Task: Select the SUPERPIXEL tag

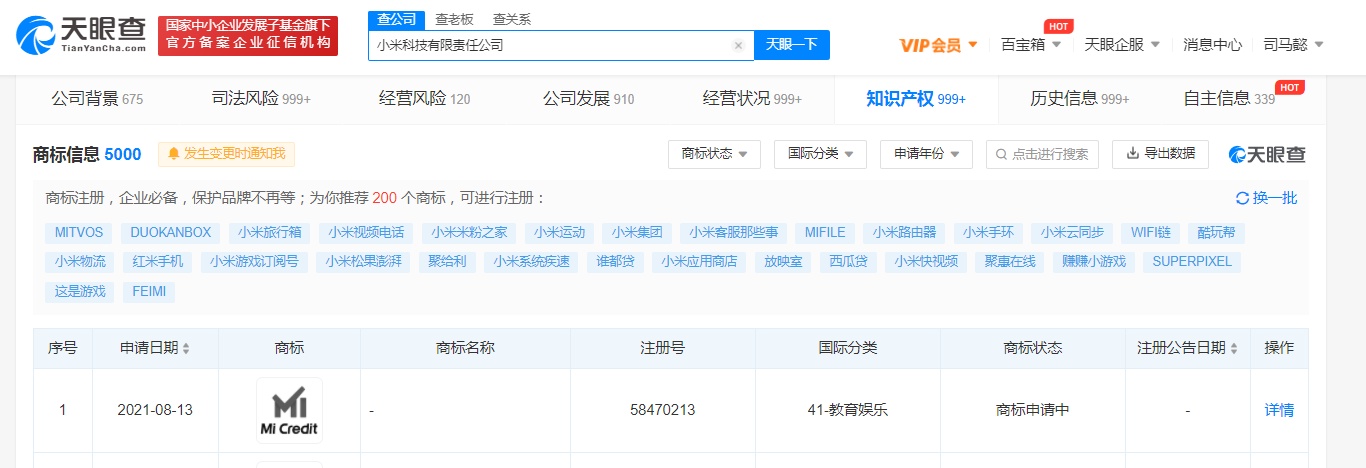Action: [x=1192, y=262]
